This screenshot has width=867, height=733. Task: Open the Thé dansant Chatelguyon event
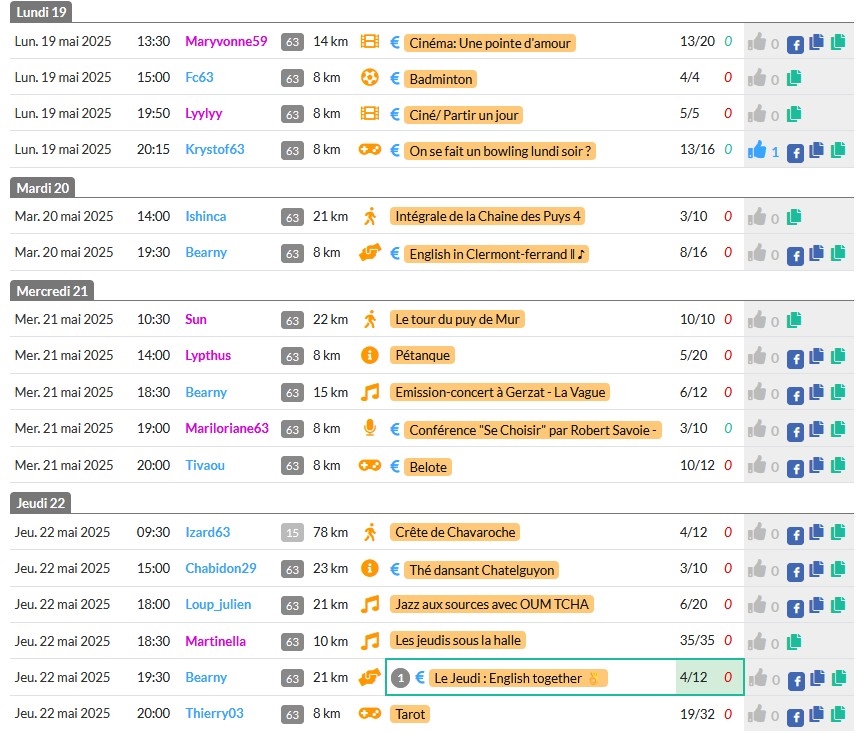[481, 570]
